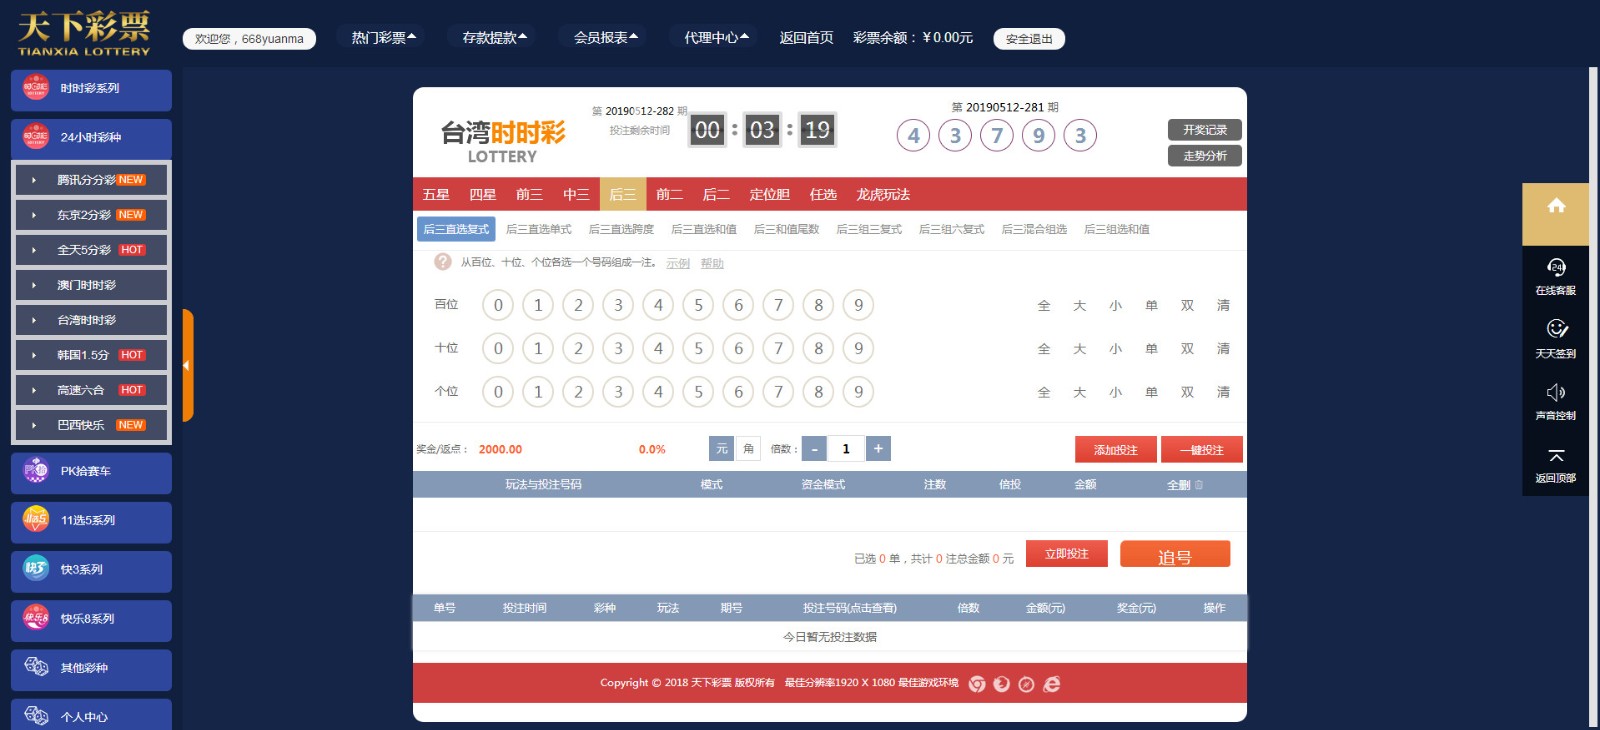The width and height of the screenshot is (1600, 730).
Task: Click the 全删 delete-all trash icon
Action: tap(1199, 485)
